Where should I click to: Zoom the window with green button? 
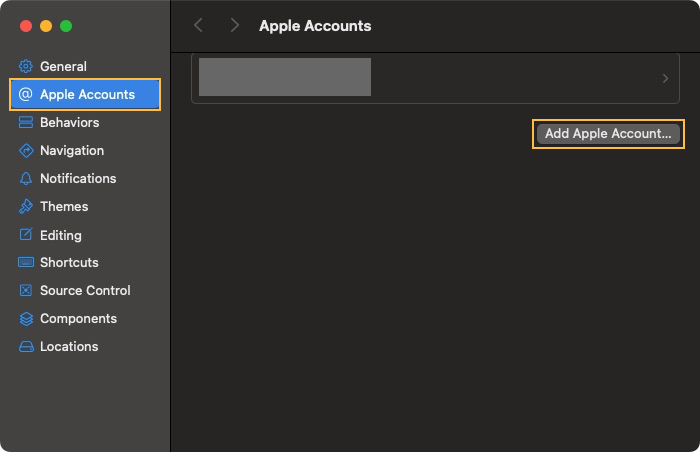point(66,26)
